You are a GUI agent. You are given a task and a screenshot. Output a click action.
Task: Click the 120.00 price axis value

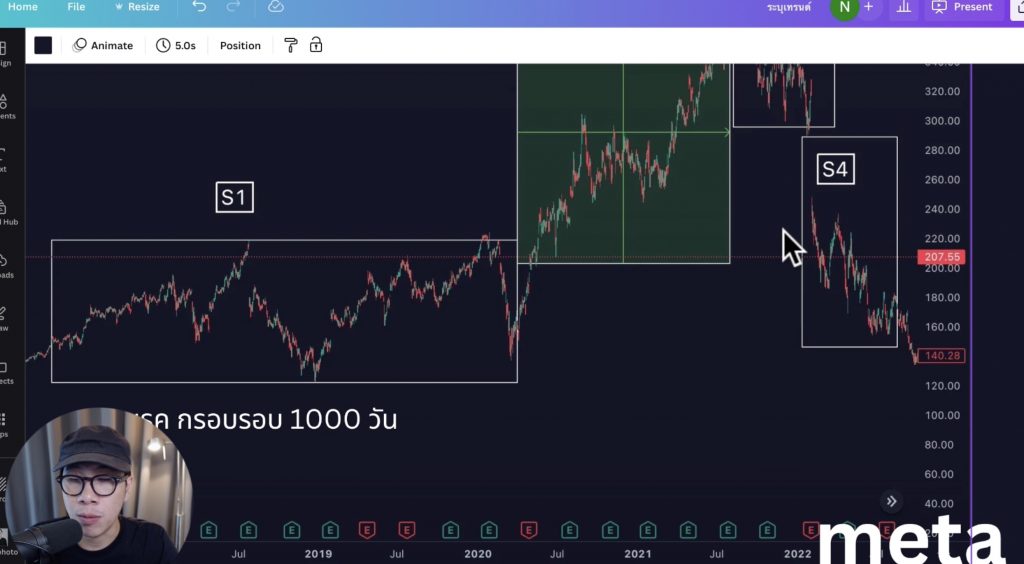(x=942, y=386)
